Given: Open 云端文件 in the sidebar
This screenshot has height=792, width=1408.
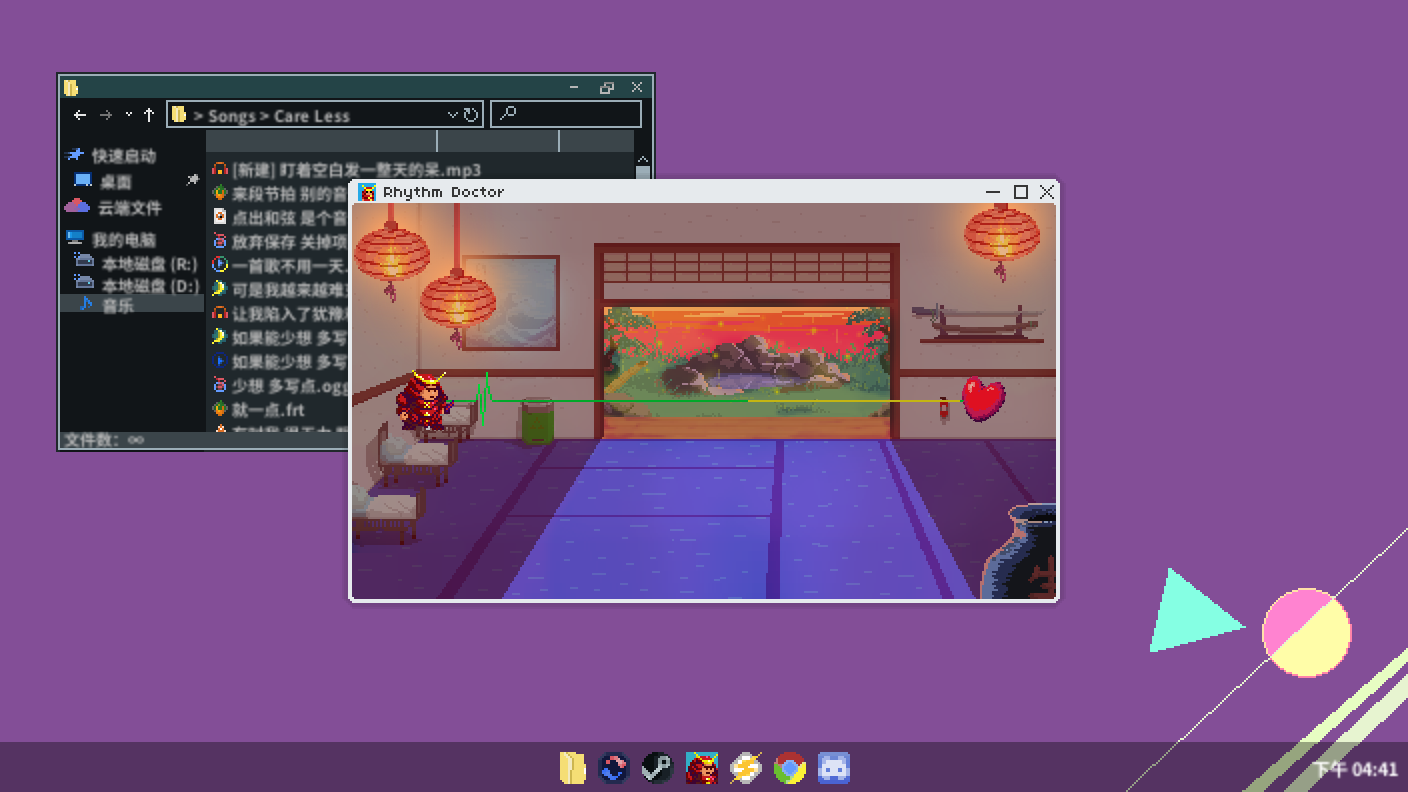Looking at the screenshot, I should (x=128, y=208).
